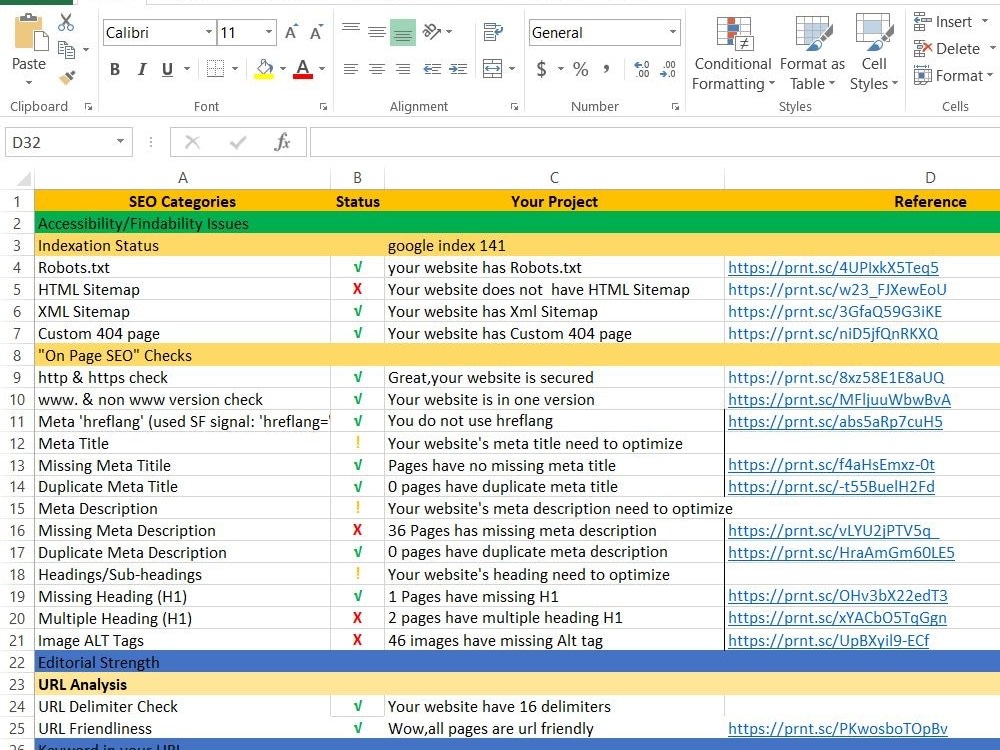Toggle Bottom Align button
1000x750 pixels.
(x=403, y=33)
